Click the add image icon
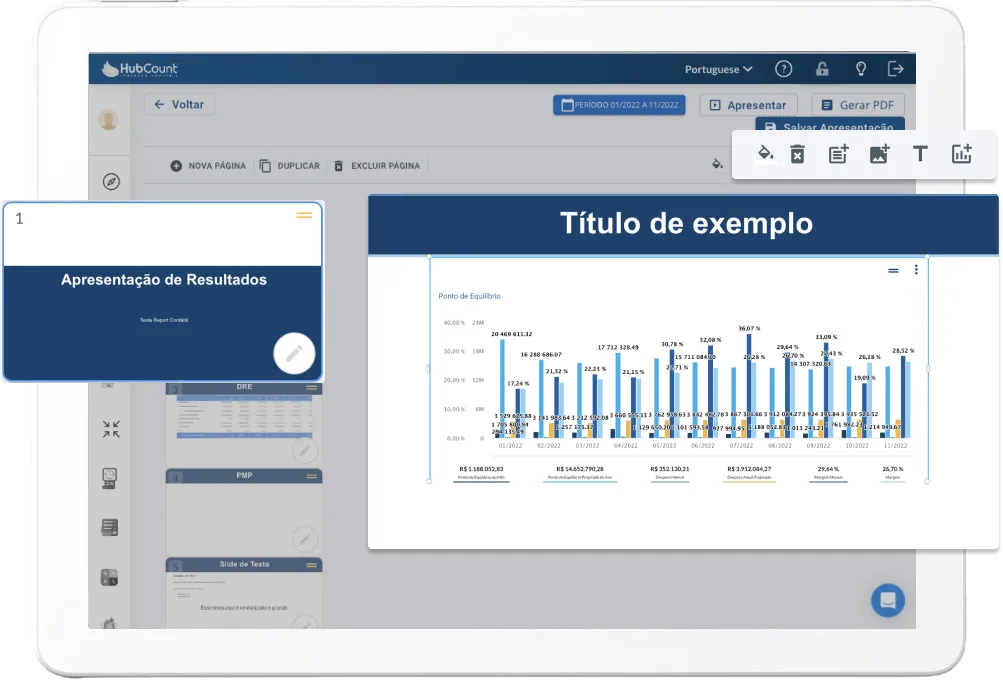The height and width of the screenshot is (681, 1003). pyautogui.click(x=879, y=154)
